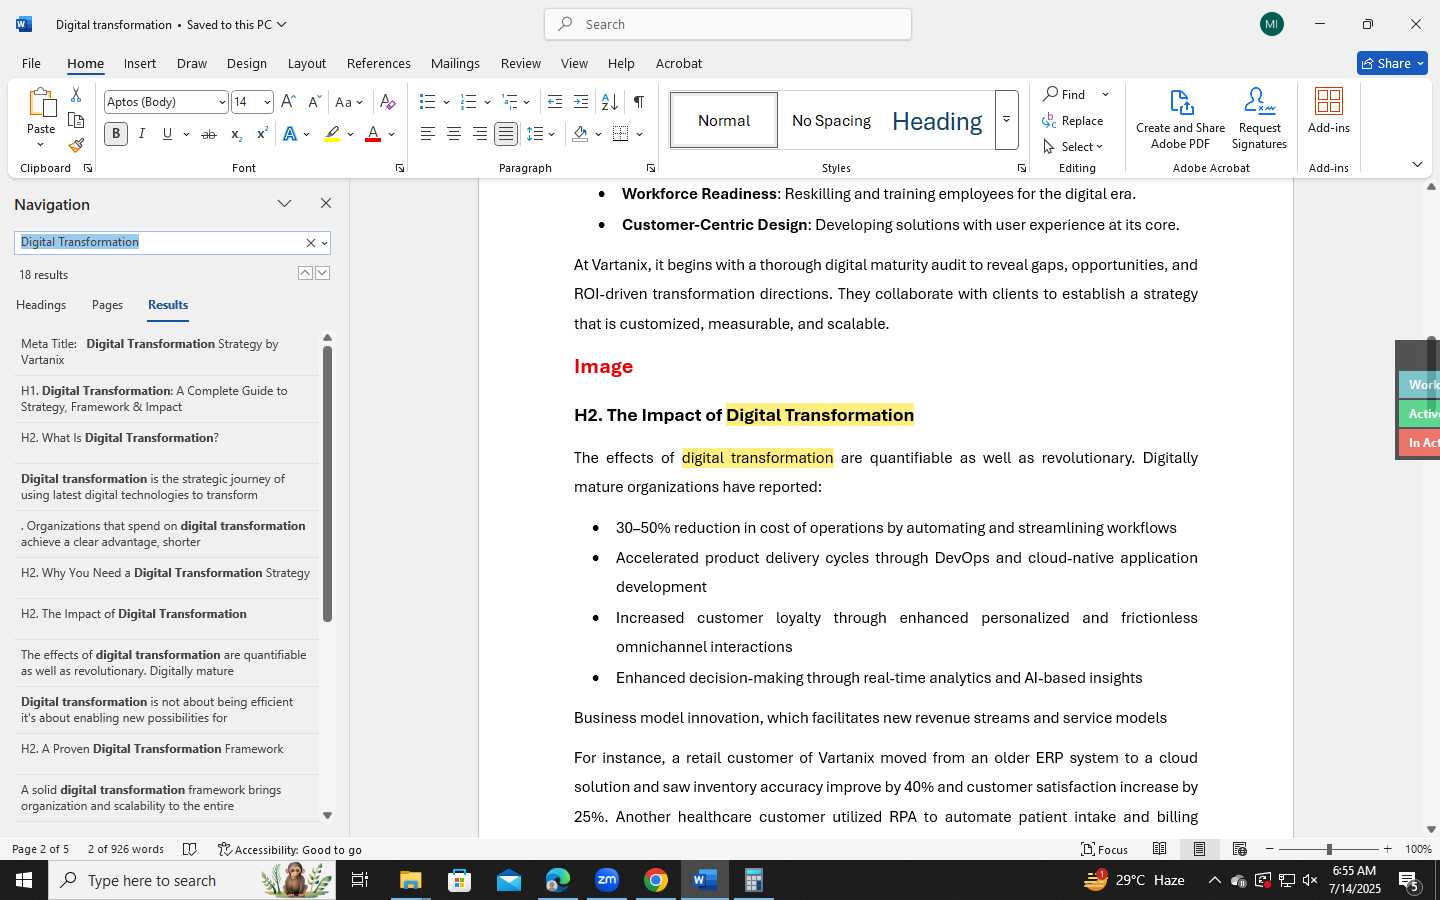The height and width of the screenshot is (900, 1440).
Task: Open Zoom app from taskbar
Action: pyautogui.click(x=607, y=880)
